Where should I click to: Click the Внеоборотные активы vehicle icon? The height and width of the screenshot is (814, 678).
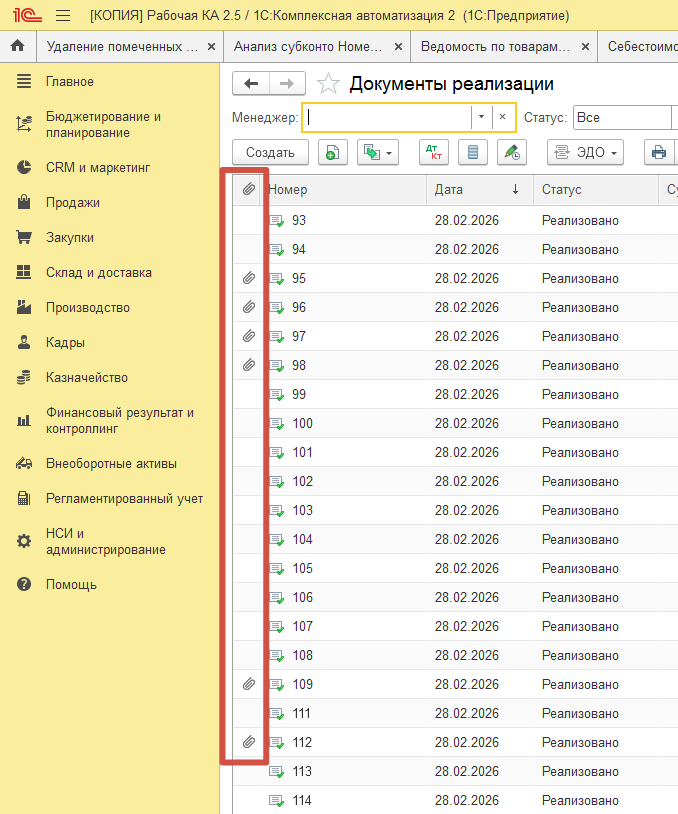pyautogui.click(x=24, y=464)
